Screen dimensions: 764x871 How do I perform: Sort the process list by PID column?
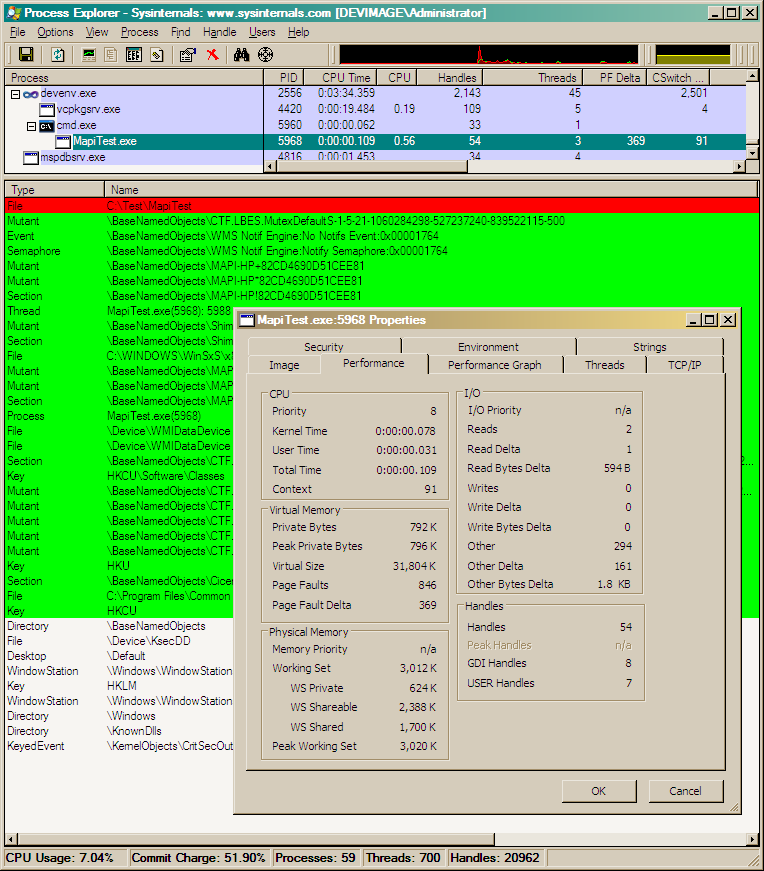click(288, 77)
